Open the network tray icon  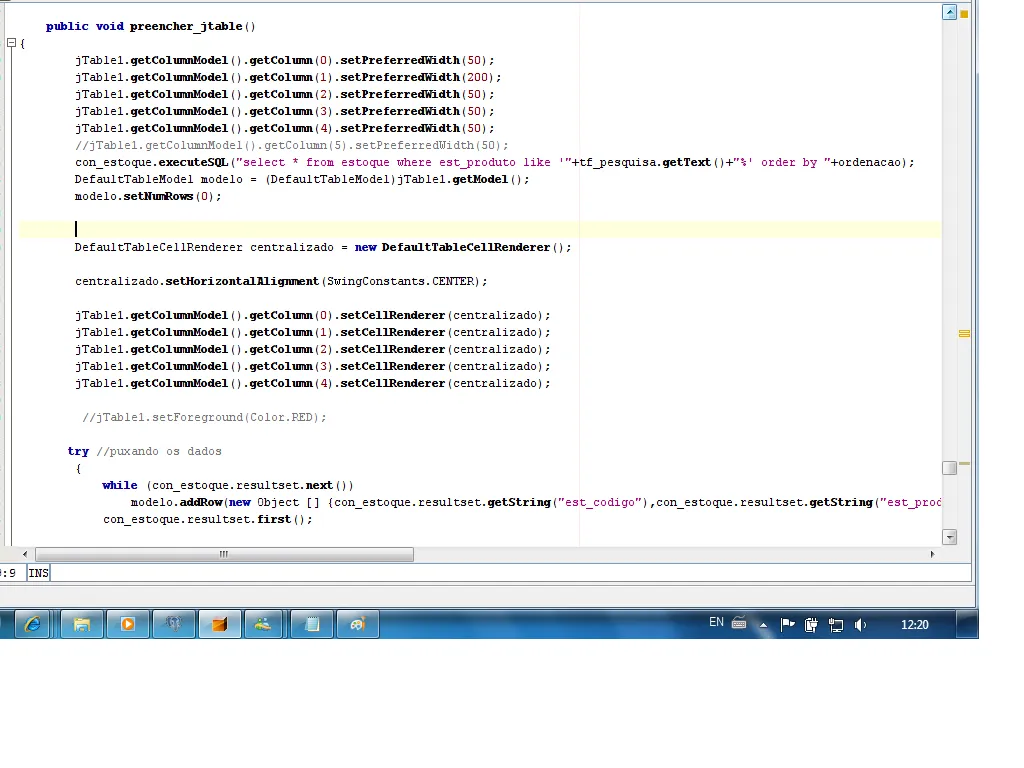pyautogui.click(x=836, y=625)
